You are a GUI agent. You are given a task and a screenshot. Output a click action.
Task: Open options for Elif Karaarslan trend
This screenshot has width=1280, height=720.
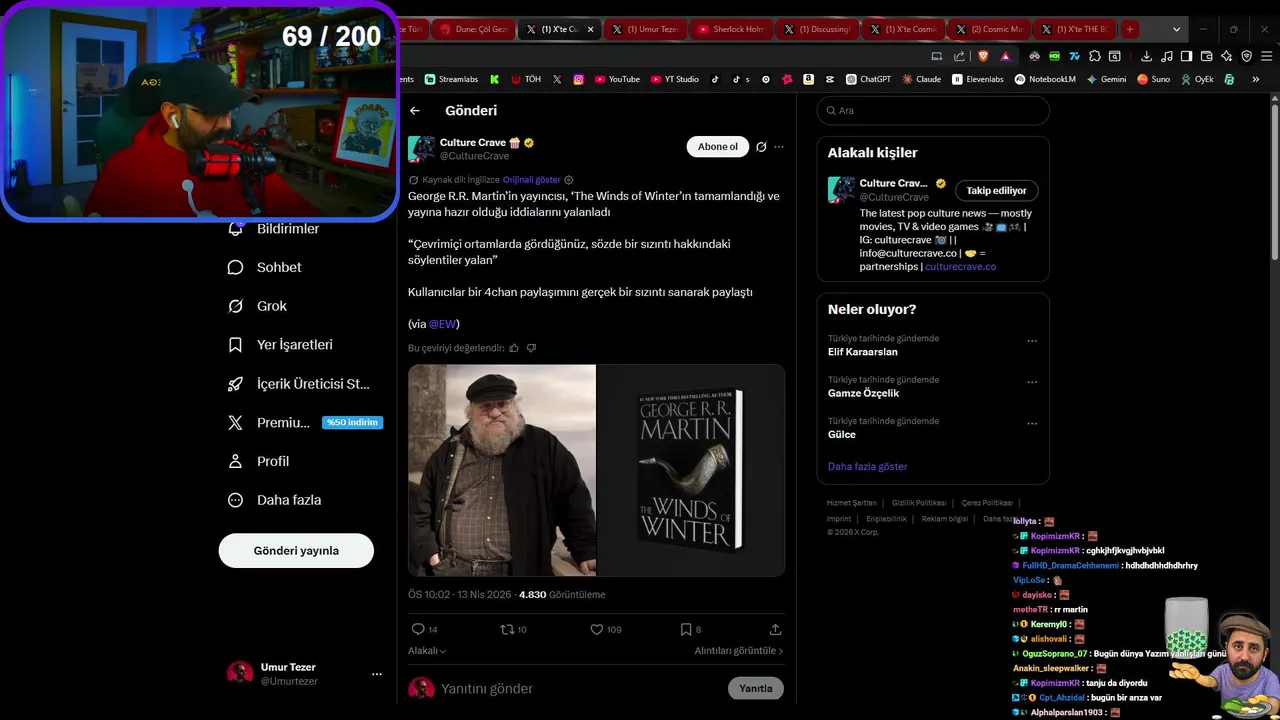click(1032, 341)
